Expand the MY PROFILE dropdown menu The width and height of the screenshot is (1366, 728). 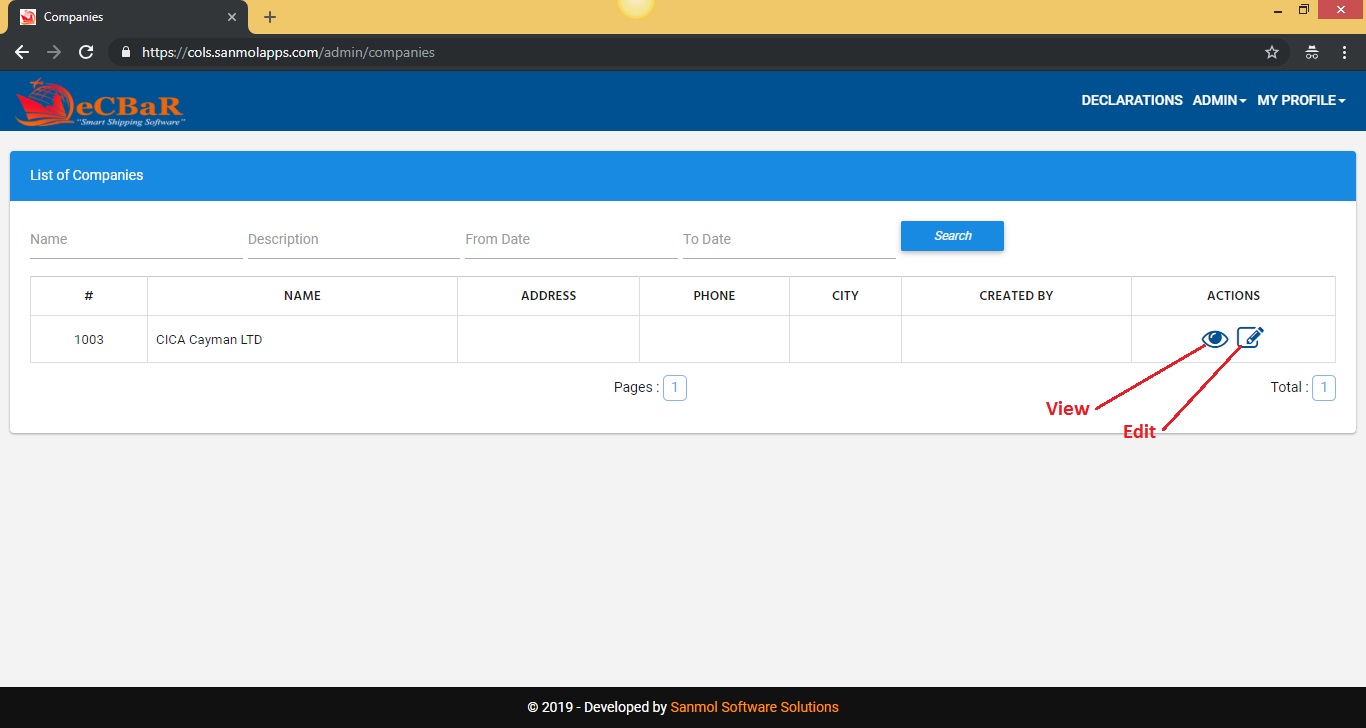click(x=1301, y=100)
